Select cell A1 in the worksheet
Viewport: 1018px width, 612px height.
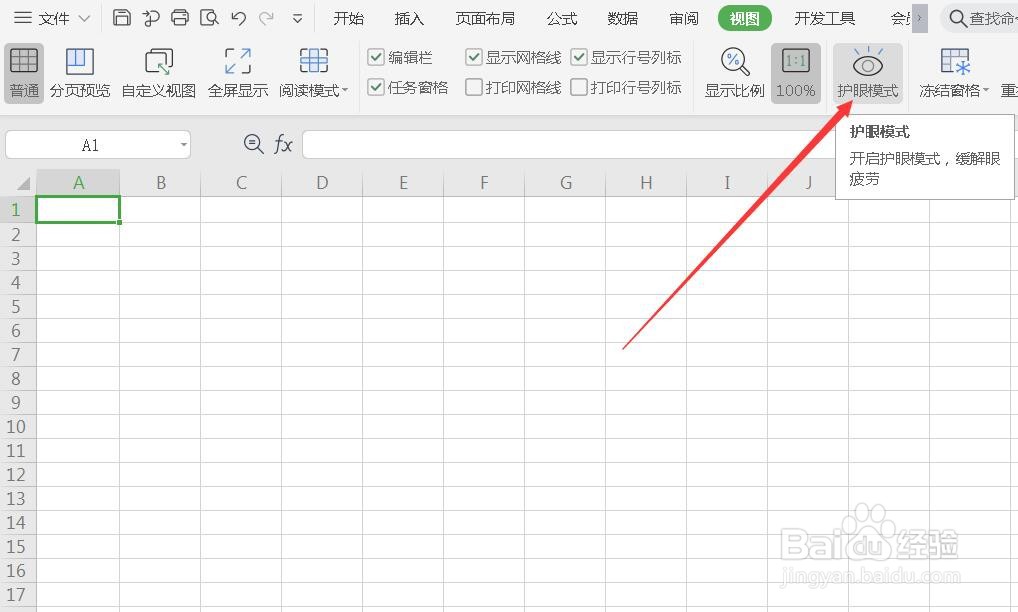tap(78, 209)
